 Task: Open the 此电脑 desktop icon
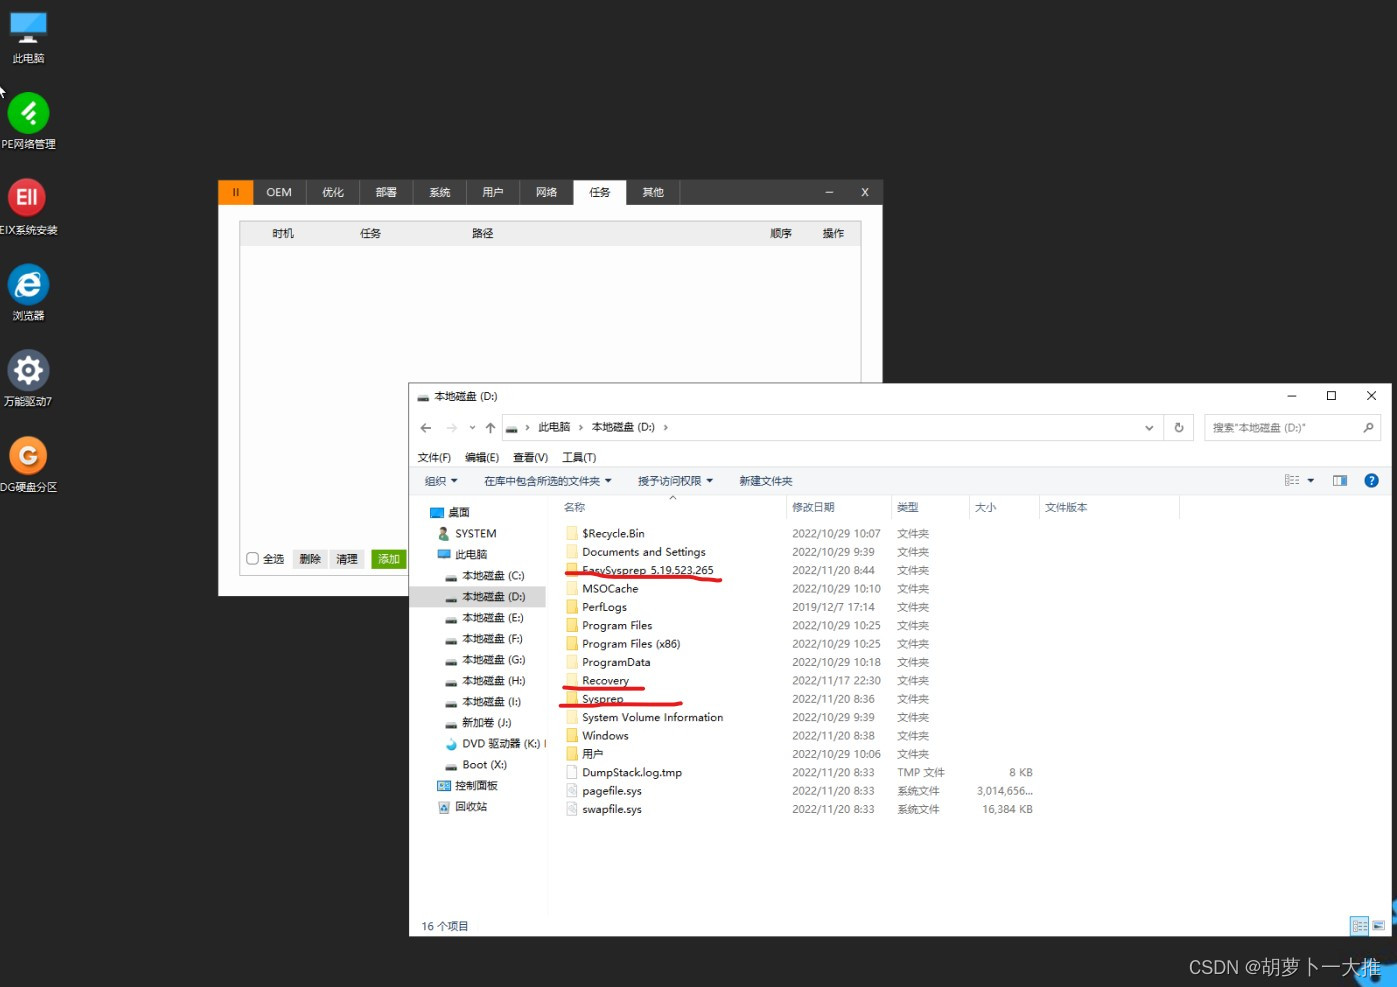(x=28, y=36)
